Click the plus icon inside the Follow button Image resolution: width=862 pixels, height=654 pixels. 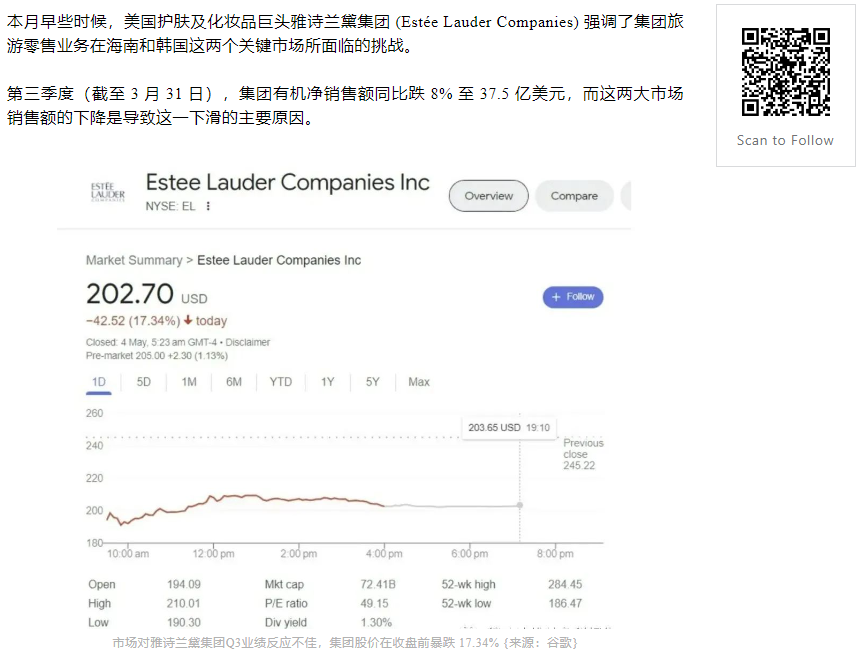556,297
